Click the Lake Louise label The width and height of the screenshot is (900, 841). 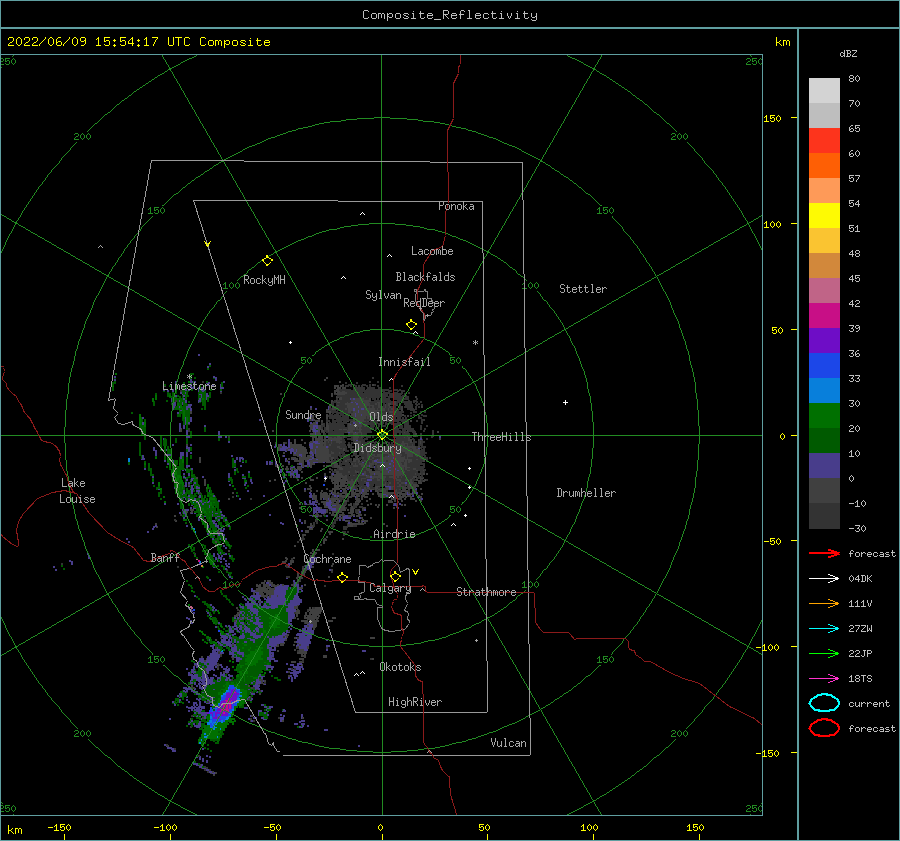click(x=77, y=491)
